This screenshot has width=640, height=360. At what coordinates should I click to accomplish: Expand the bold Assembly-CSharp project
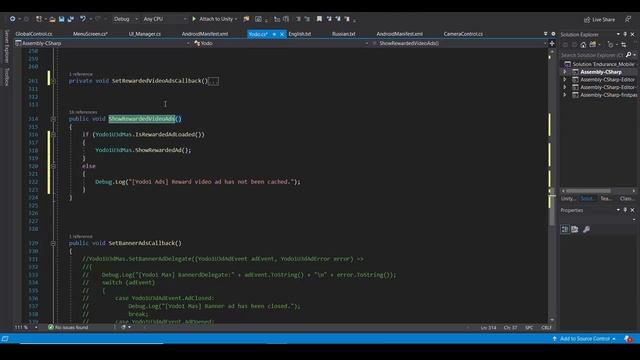[x=565, y=72]
